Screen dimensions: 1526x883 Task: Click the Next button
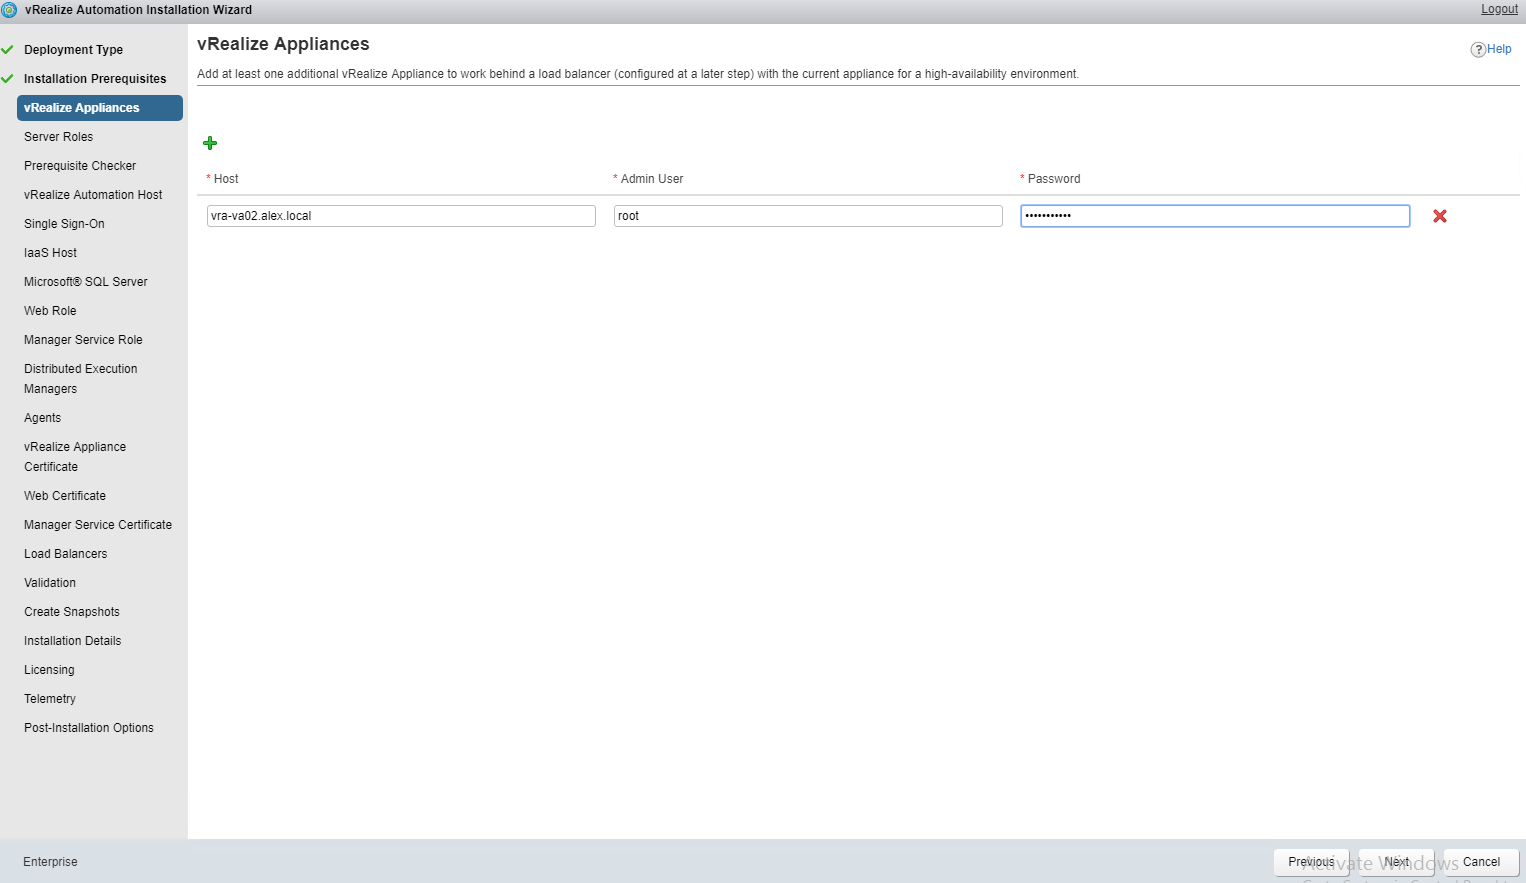(1396, 862)
